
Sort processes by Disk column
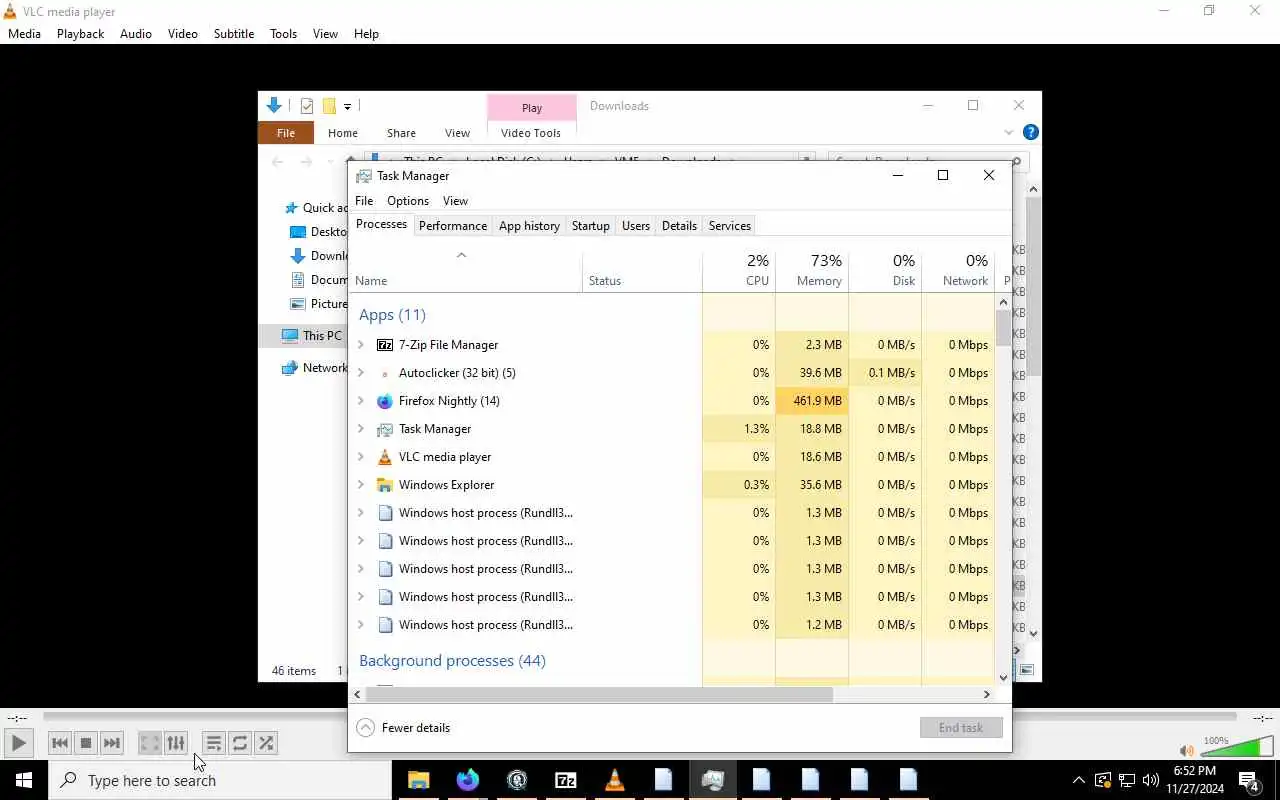click(x=885, y=270)
